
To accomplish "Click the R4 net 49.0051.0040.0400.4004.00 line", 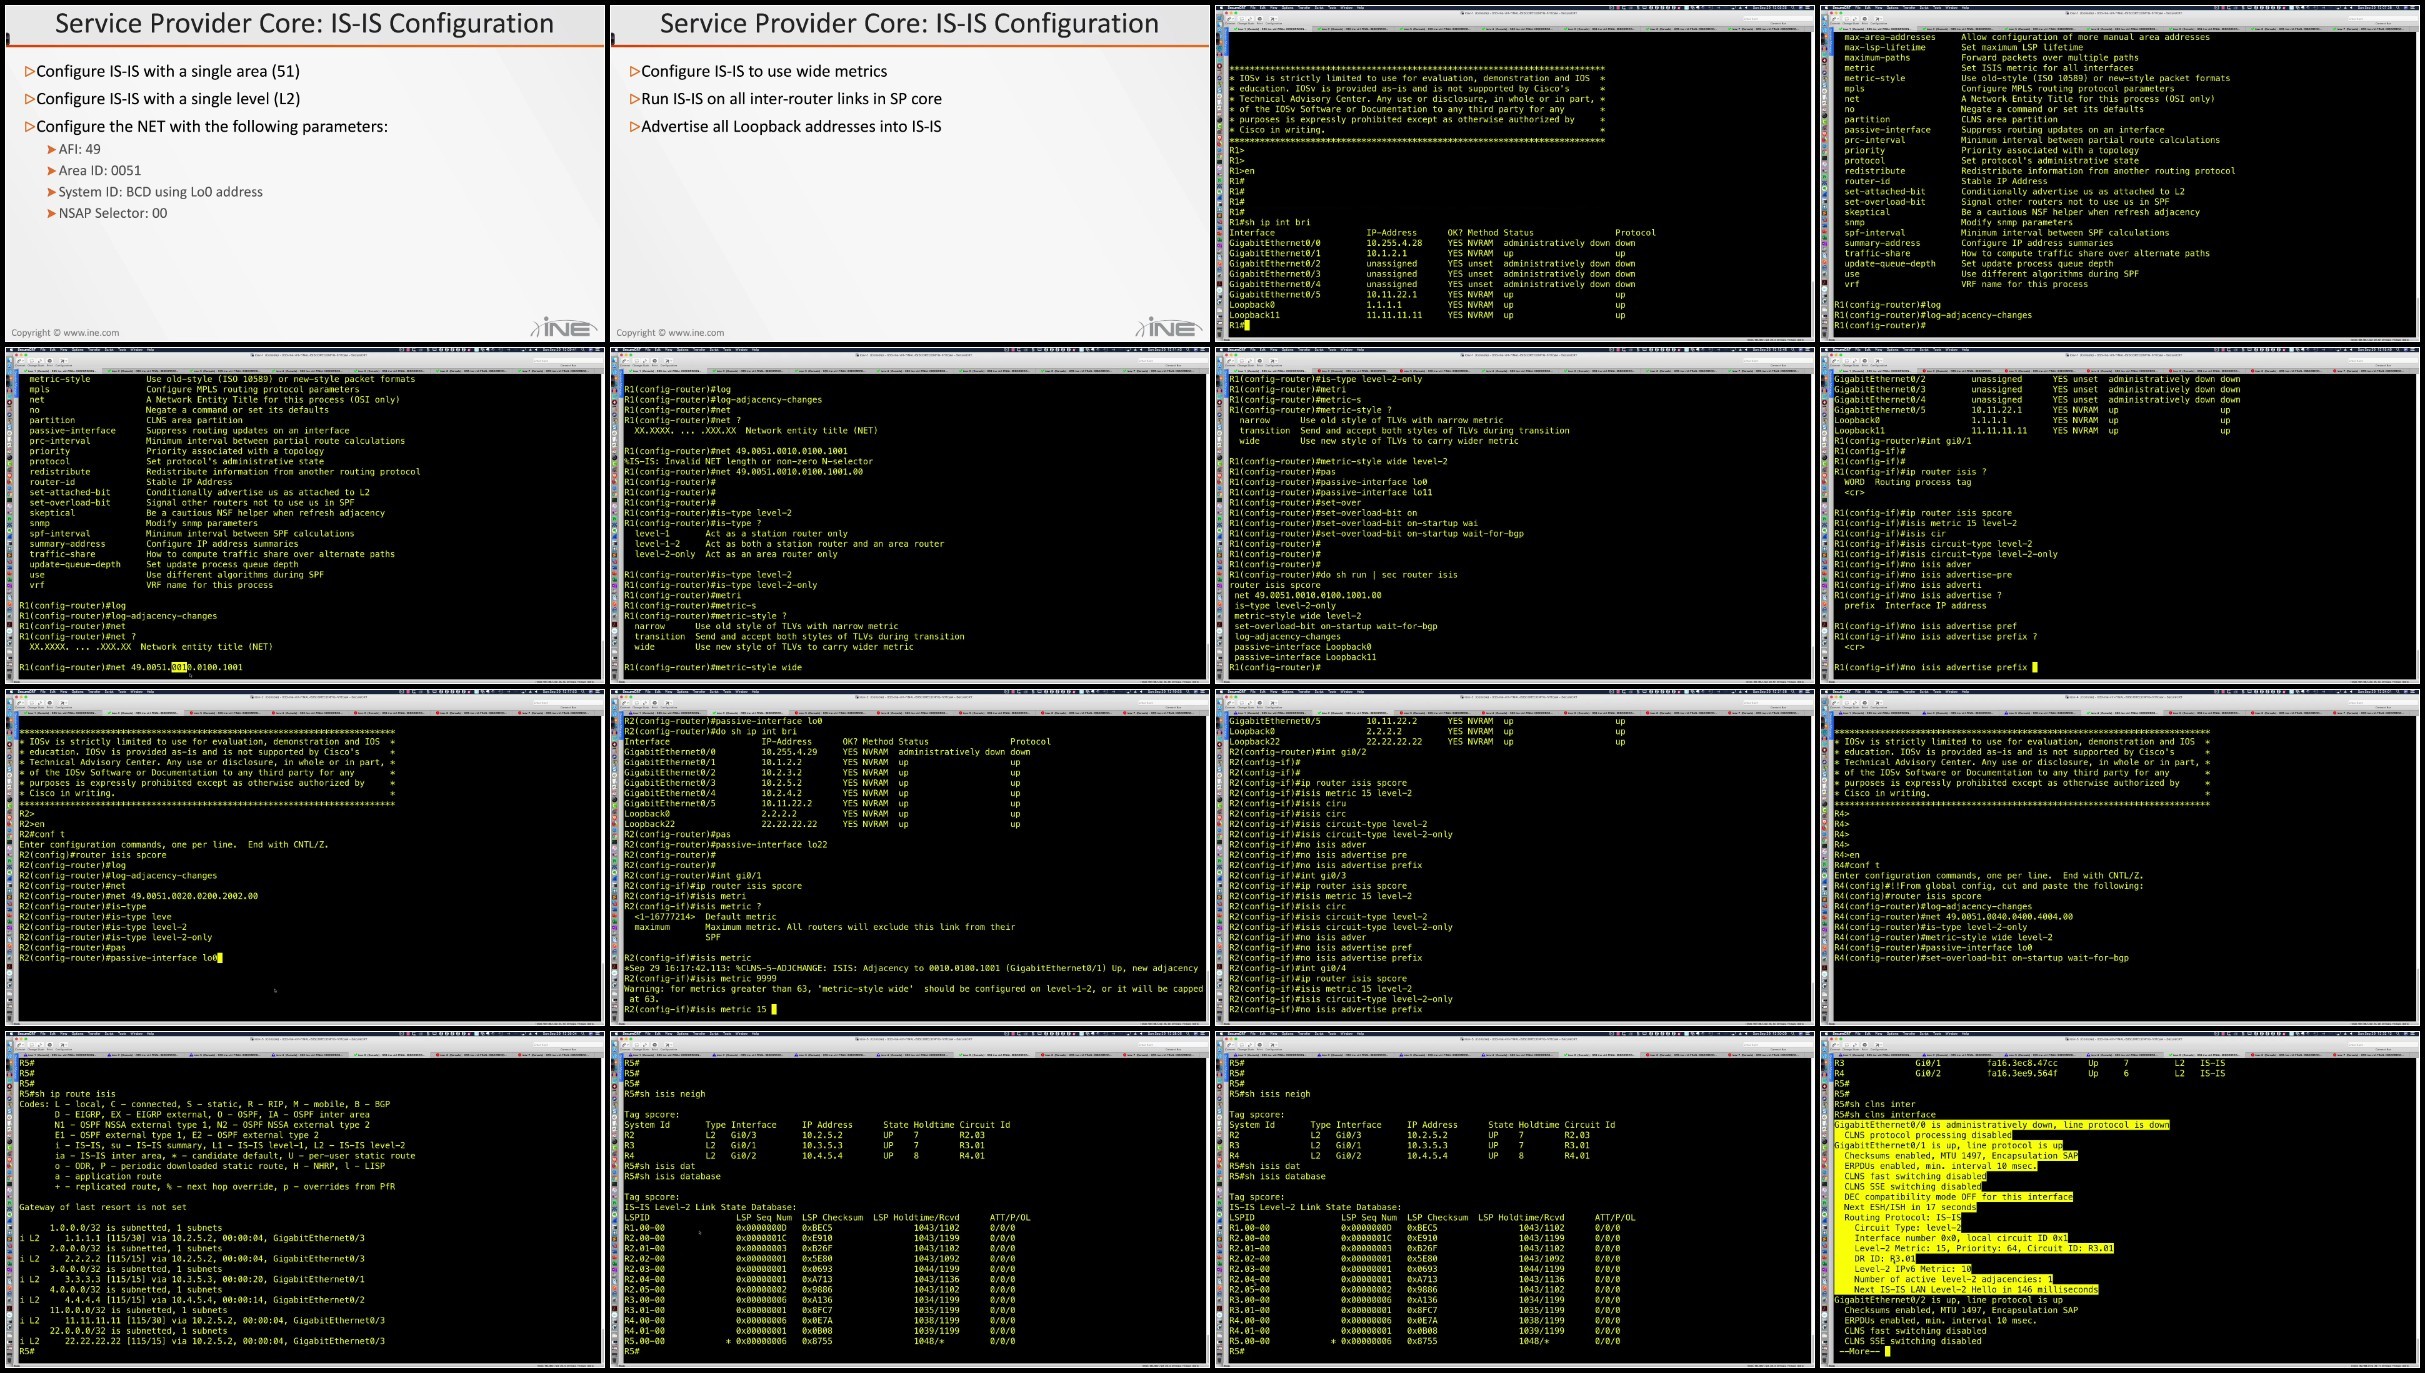I will (1954, 916).
